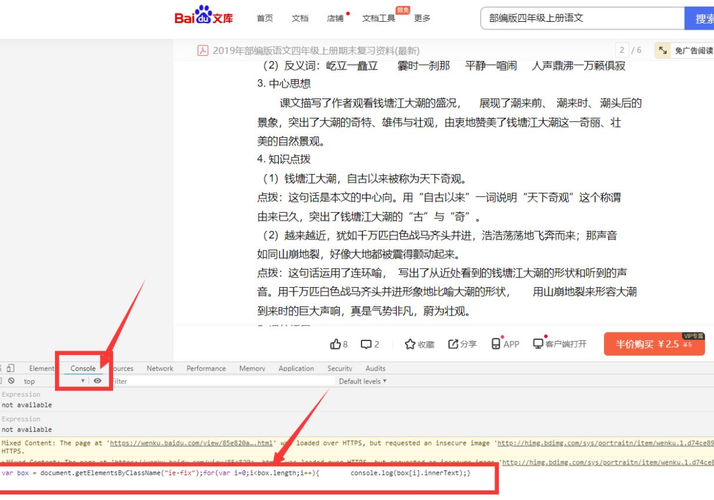Screen dimensions: 714x500
Task: Click 客户端打开 monitor icon
Action: pos(539,344)
